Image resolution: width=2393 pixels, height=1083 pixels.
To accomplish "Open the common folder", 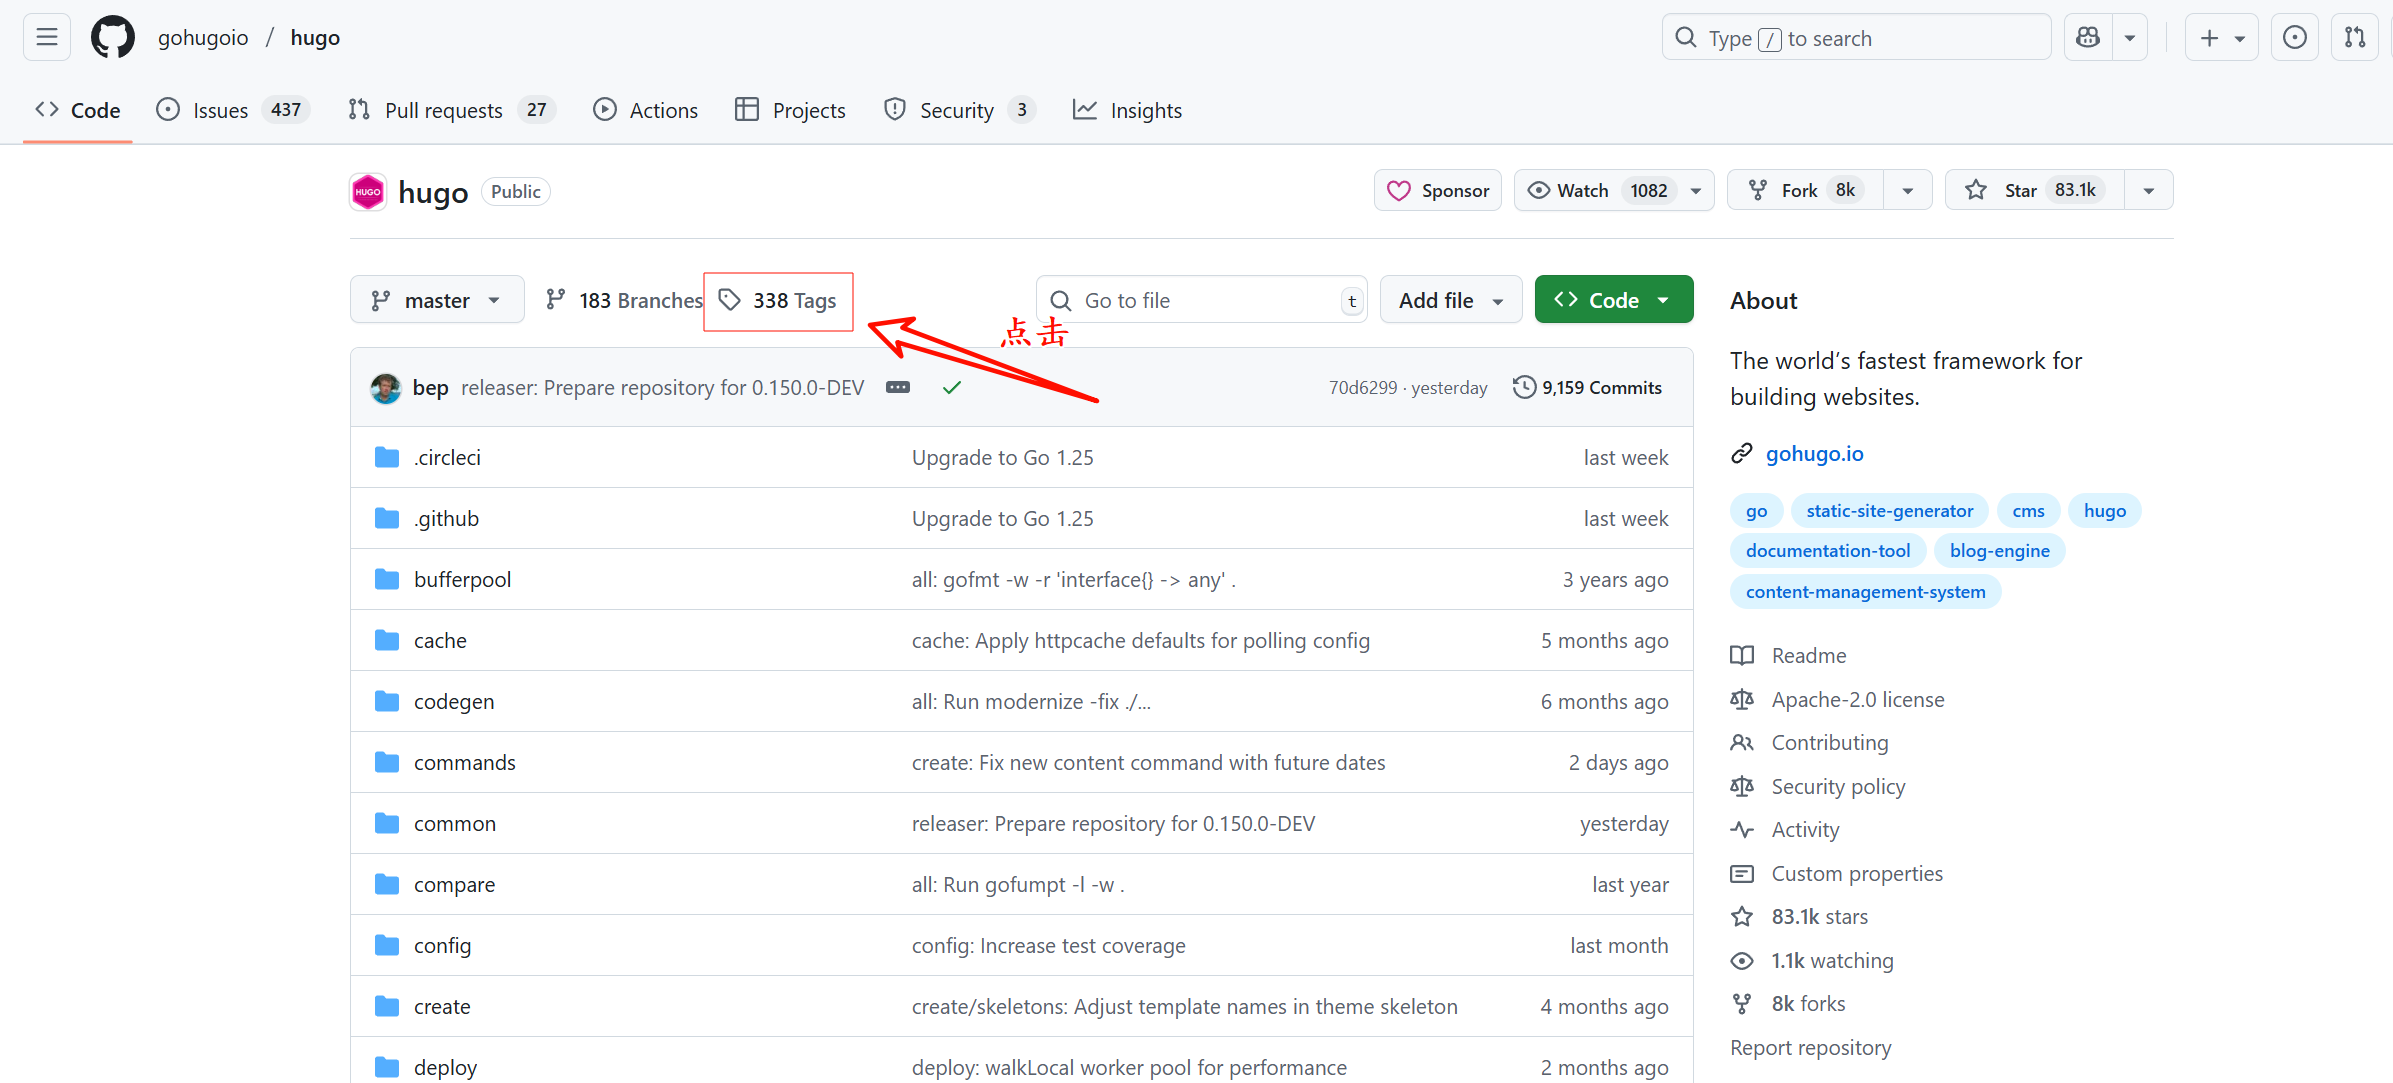I will (x=455, y=824).
